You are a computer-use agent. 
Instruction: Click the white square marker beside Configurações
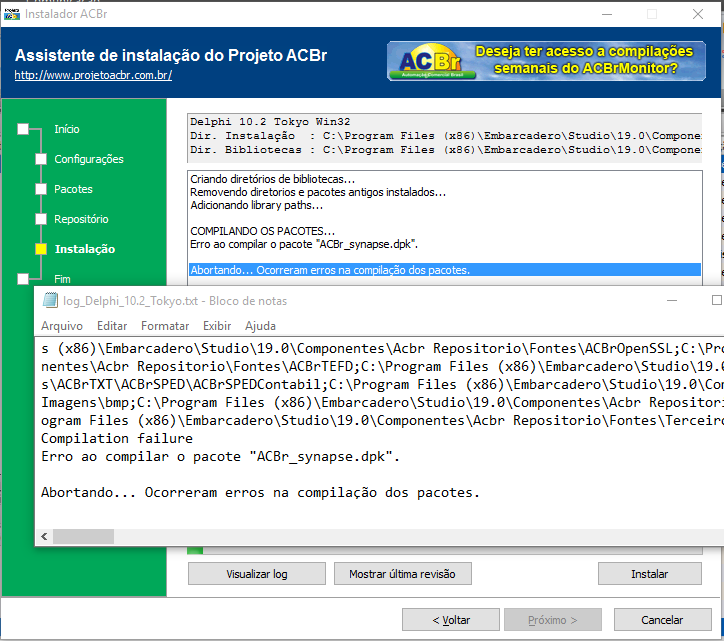coord(41,159)
